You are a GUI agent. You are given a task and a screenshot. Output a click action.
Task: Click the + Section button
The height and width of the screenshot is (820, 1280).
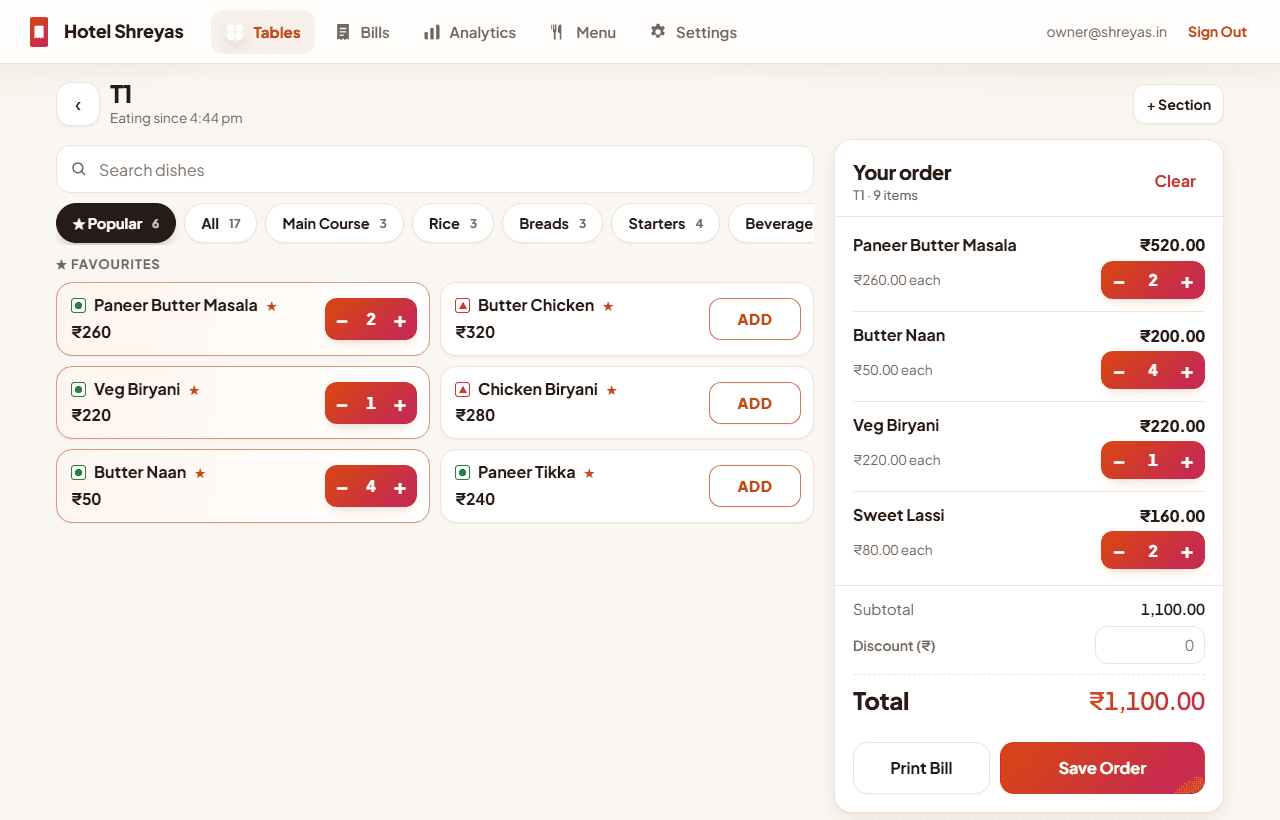pyautogui.click(x=1178, y=104)
